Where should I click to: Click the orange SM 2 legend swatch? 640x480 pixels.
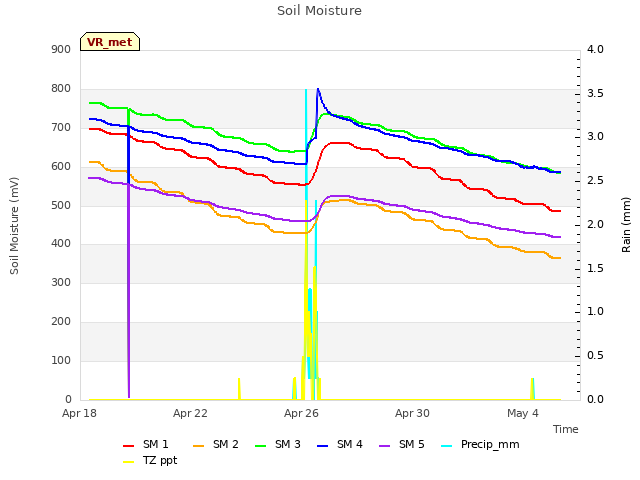(198, 446)
